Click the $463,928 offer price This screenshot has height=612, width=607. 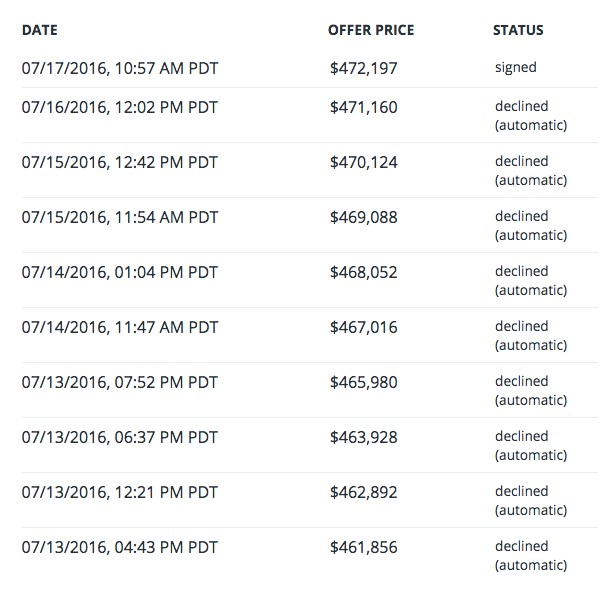(362, 436)
